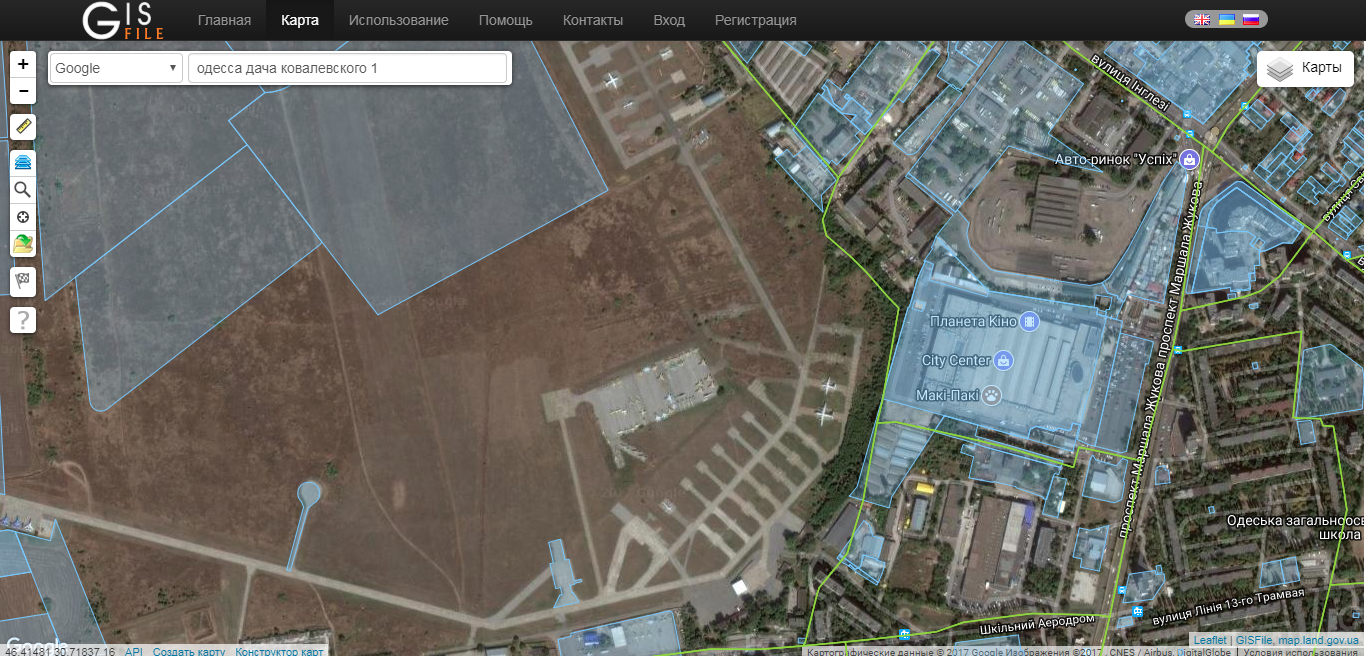Open the question mark help tool
Image resolution: width=1366 pixels, height=656 pixels.
(x=23, y=320)
